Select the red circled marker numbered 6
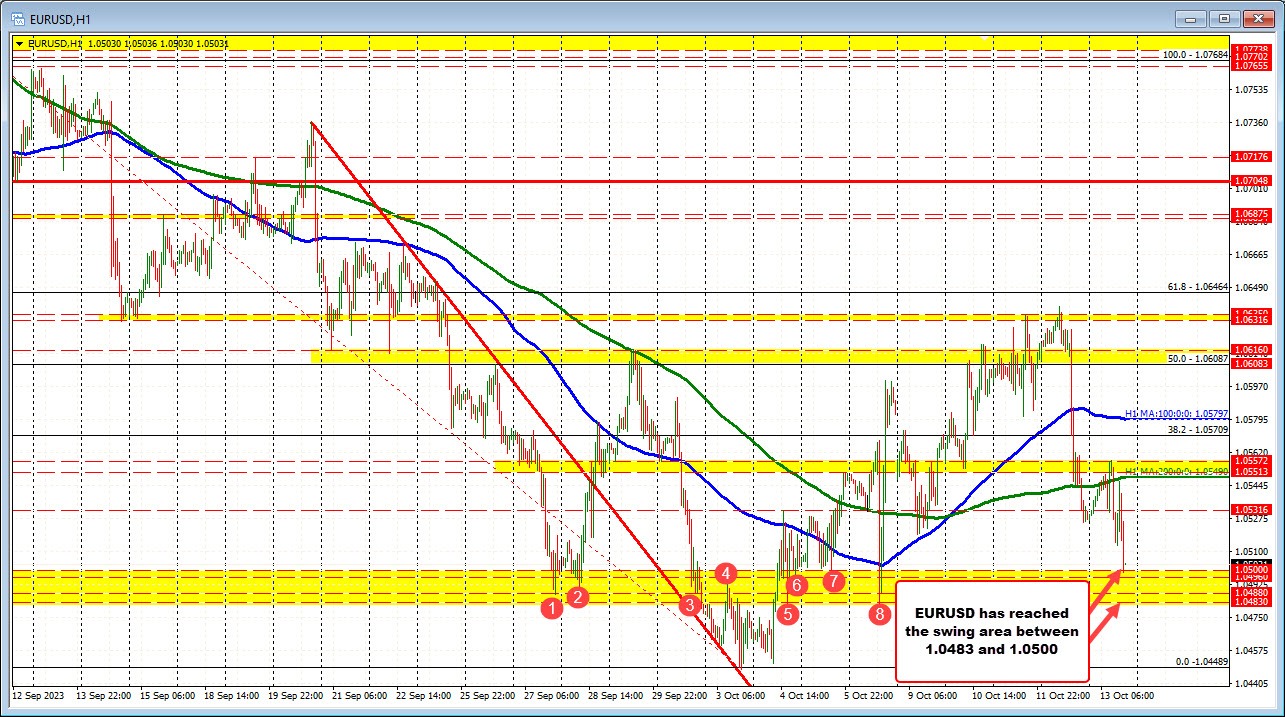 coord(796,585)
